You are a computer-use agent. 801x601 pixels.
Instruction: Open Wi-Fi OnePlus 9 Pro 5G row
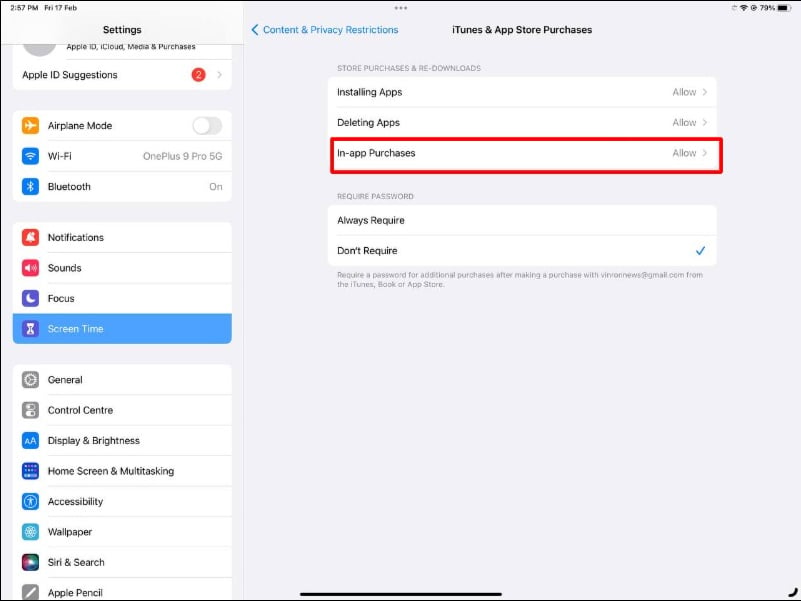122,156
